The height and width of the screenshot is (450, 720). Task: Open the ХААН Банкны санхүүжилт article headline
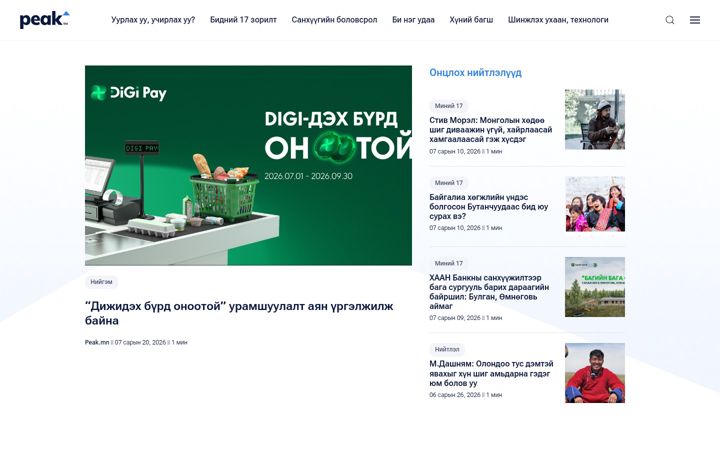(x=489, y=292)
